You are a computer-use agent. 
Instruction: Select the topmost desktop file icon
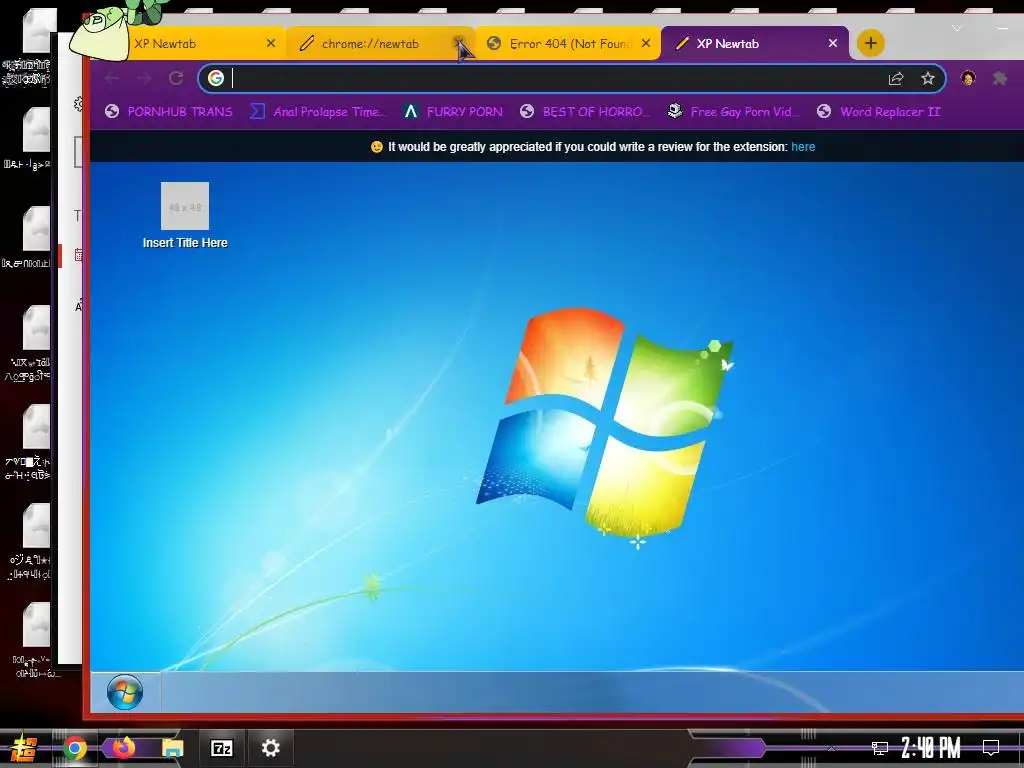(36, 31)
